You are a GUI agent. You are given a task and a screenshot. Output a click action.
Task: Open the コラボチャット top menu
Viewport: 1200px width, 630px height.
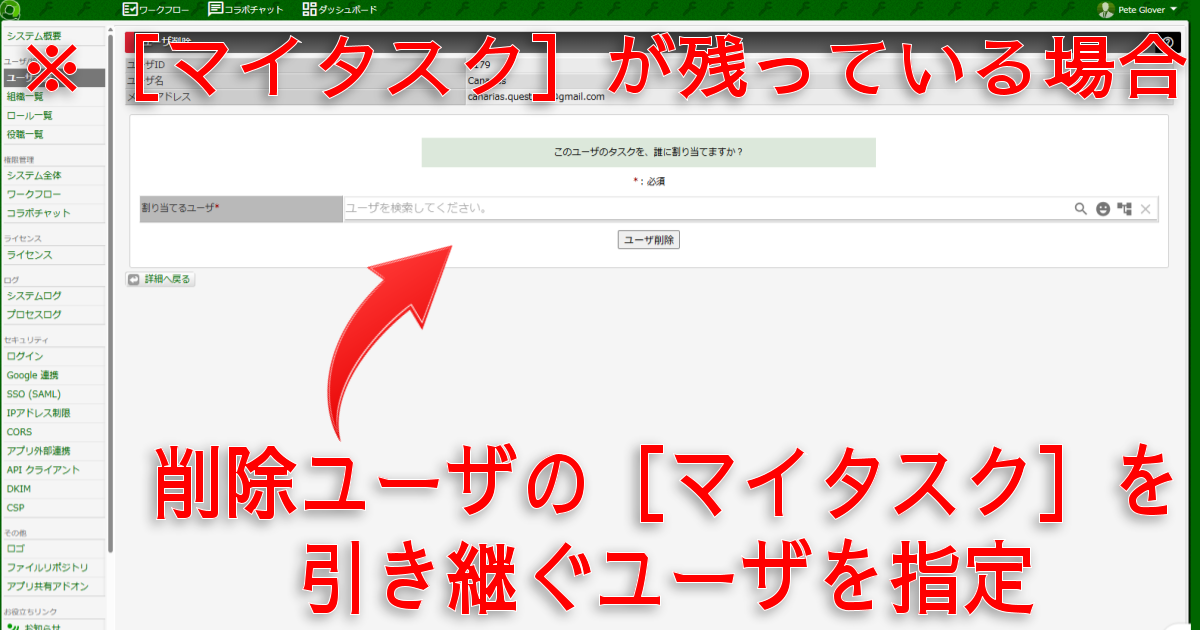246,10
